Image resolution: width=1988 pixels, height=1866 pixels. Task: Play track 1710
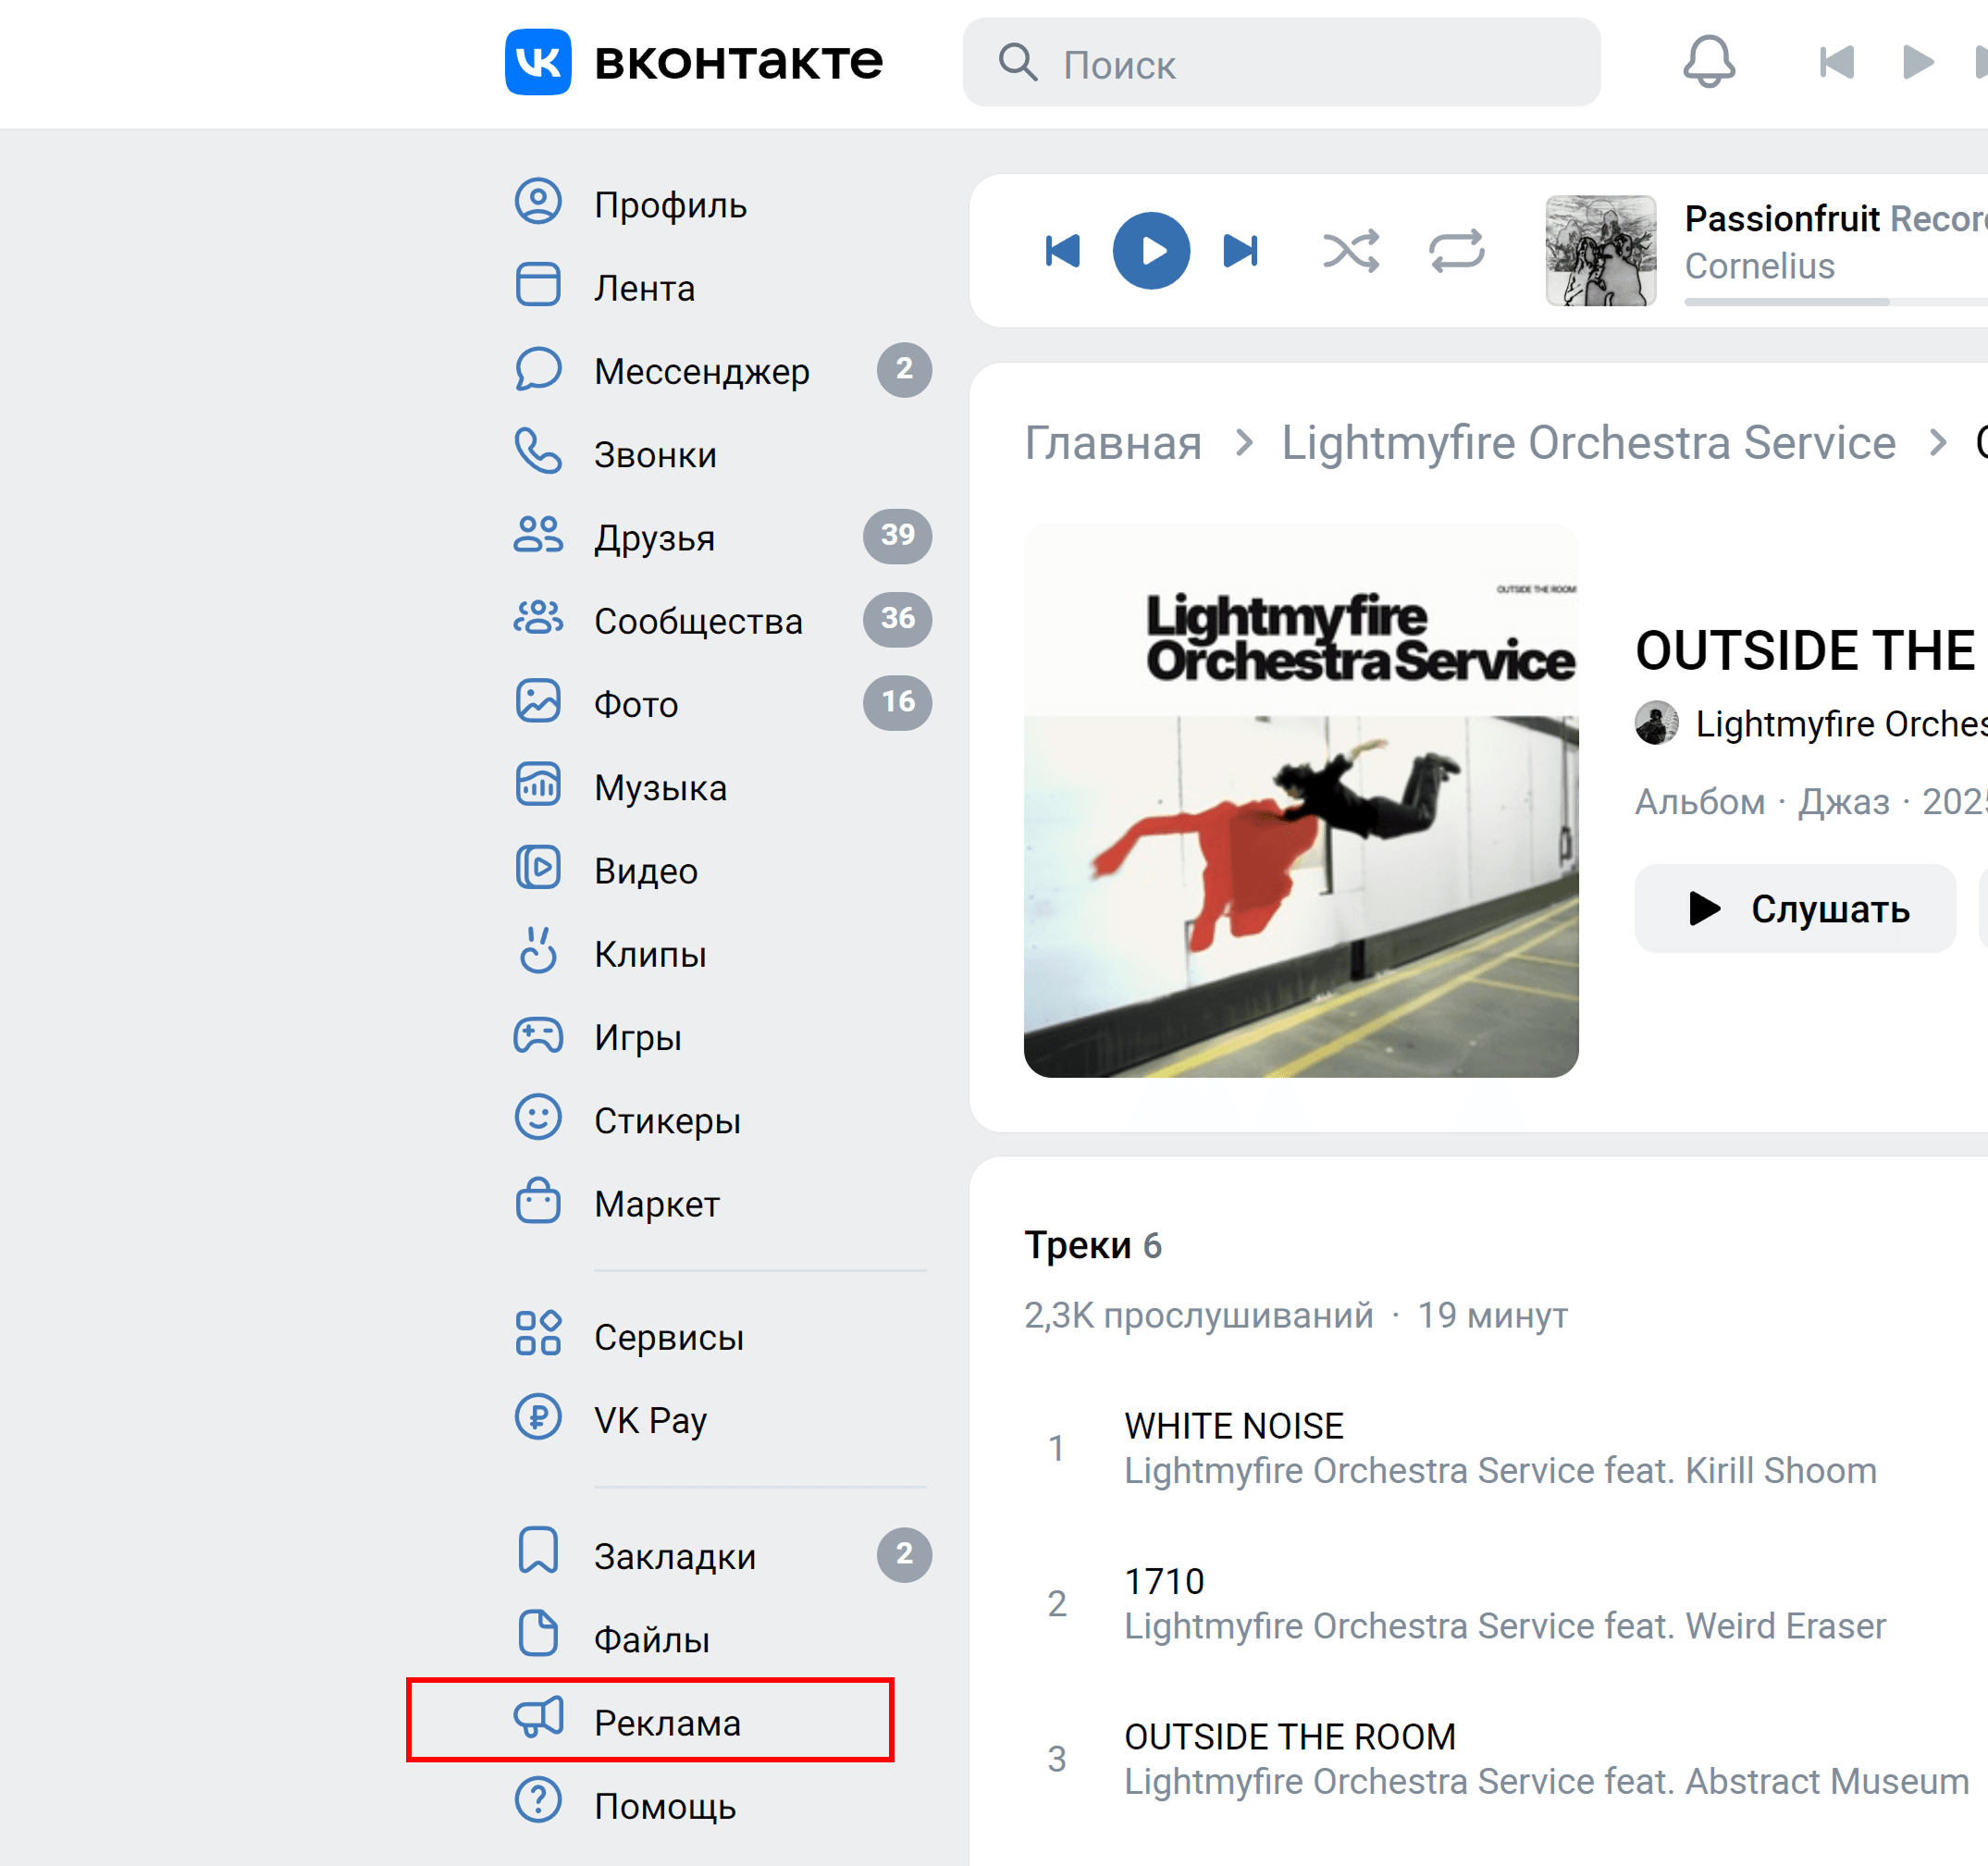point(1164,1581)
